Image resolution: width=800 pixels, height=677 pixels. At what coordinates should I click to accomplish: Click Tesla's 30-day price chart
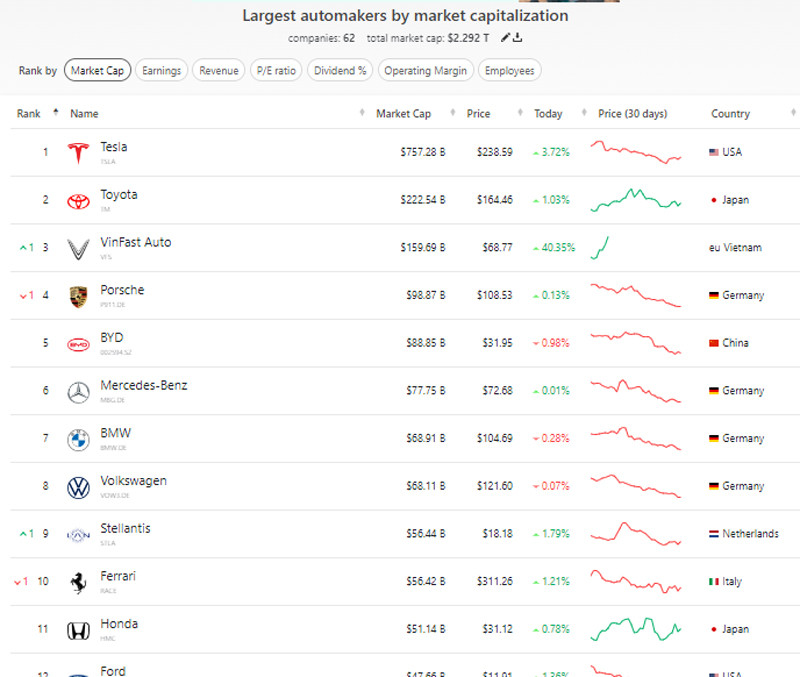coord(636,152)
